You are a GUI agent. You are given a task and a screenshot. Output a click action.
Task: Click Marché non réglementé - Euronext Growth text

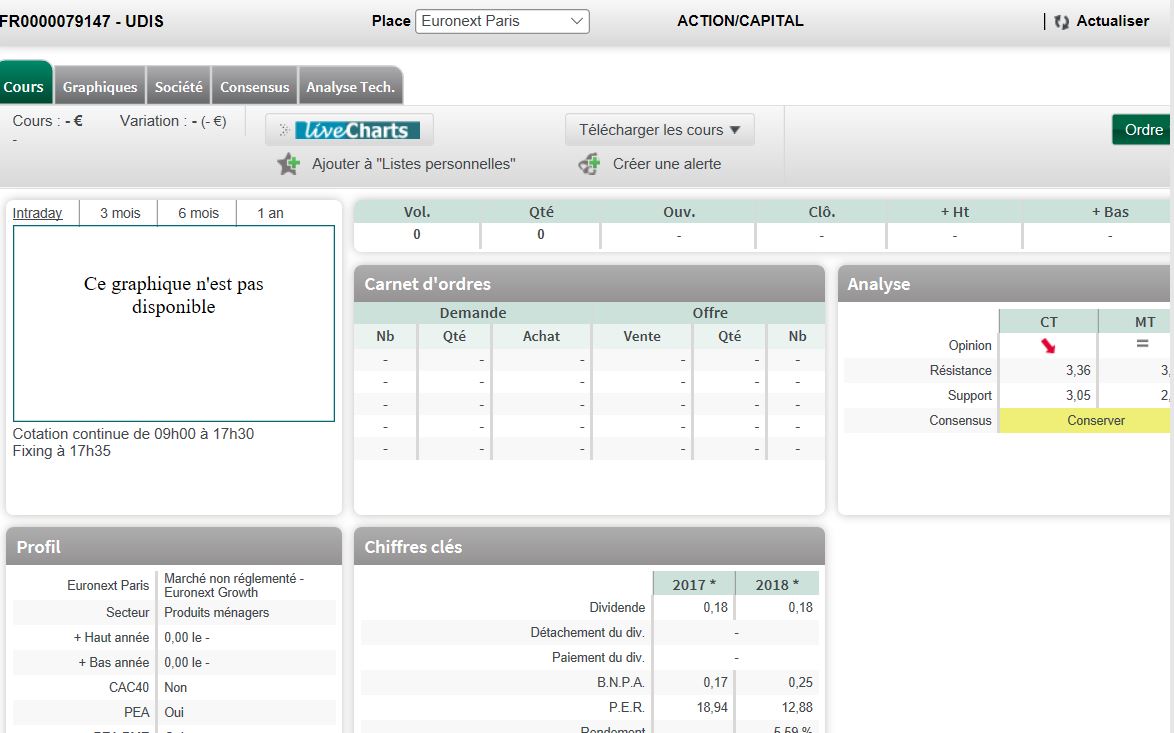234,586
